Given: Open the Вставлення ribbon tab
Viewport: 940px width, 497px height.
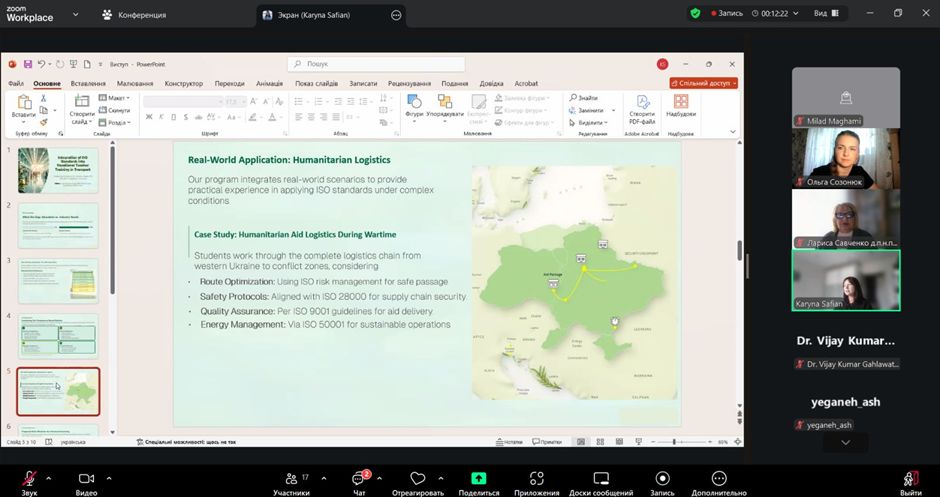Looking at the screenshot, I should [88, 84].
